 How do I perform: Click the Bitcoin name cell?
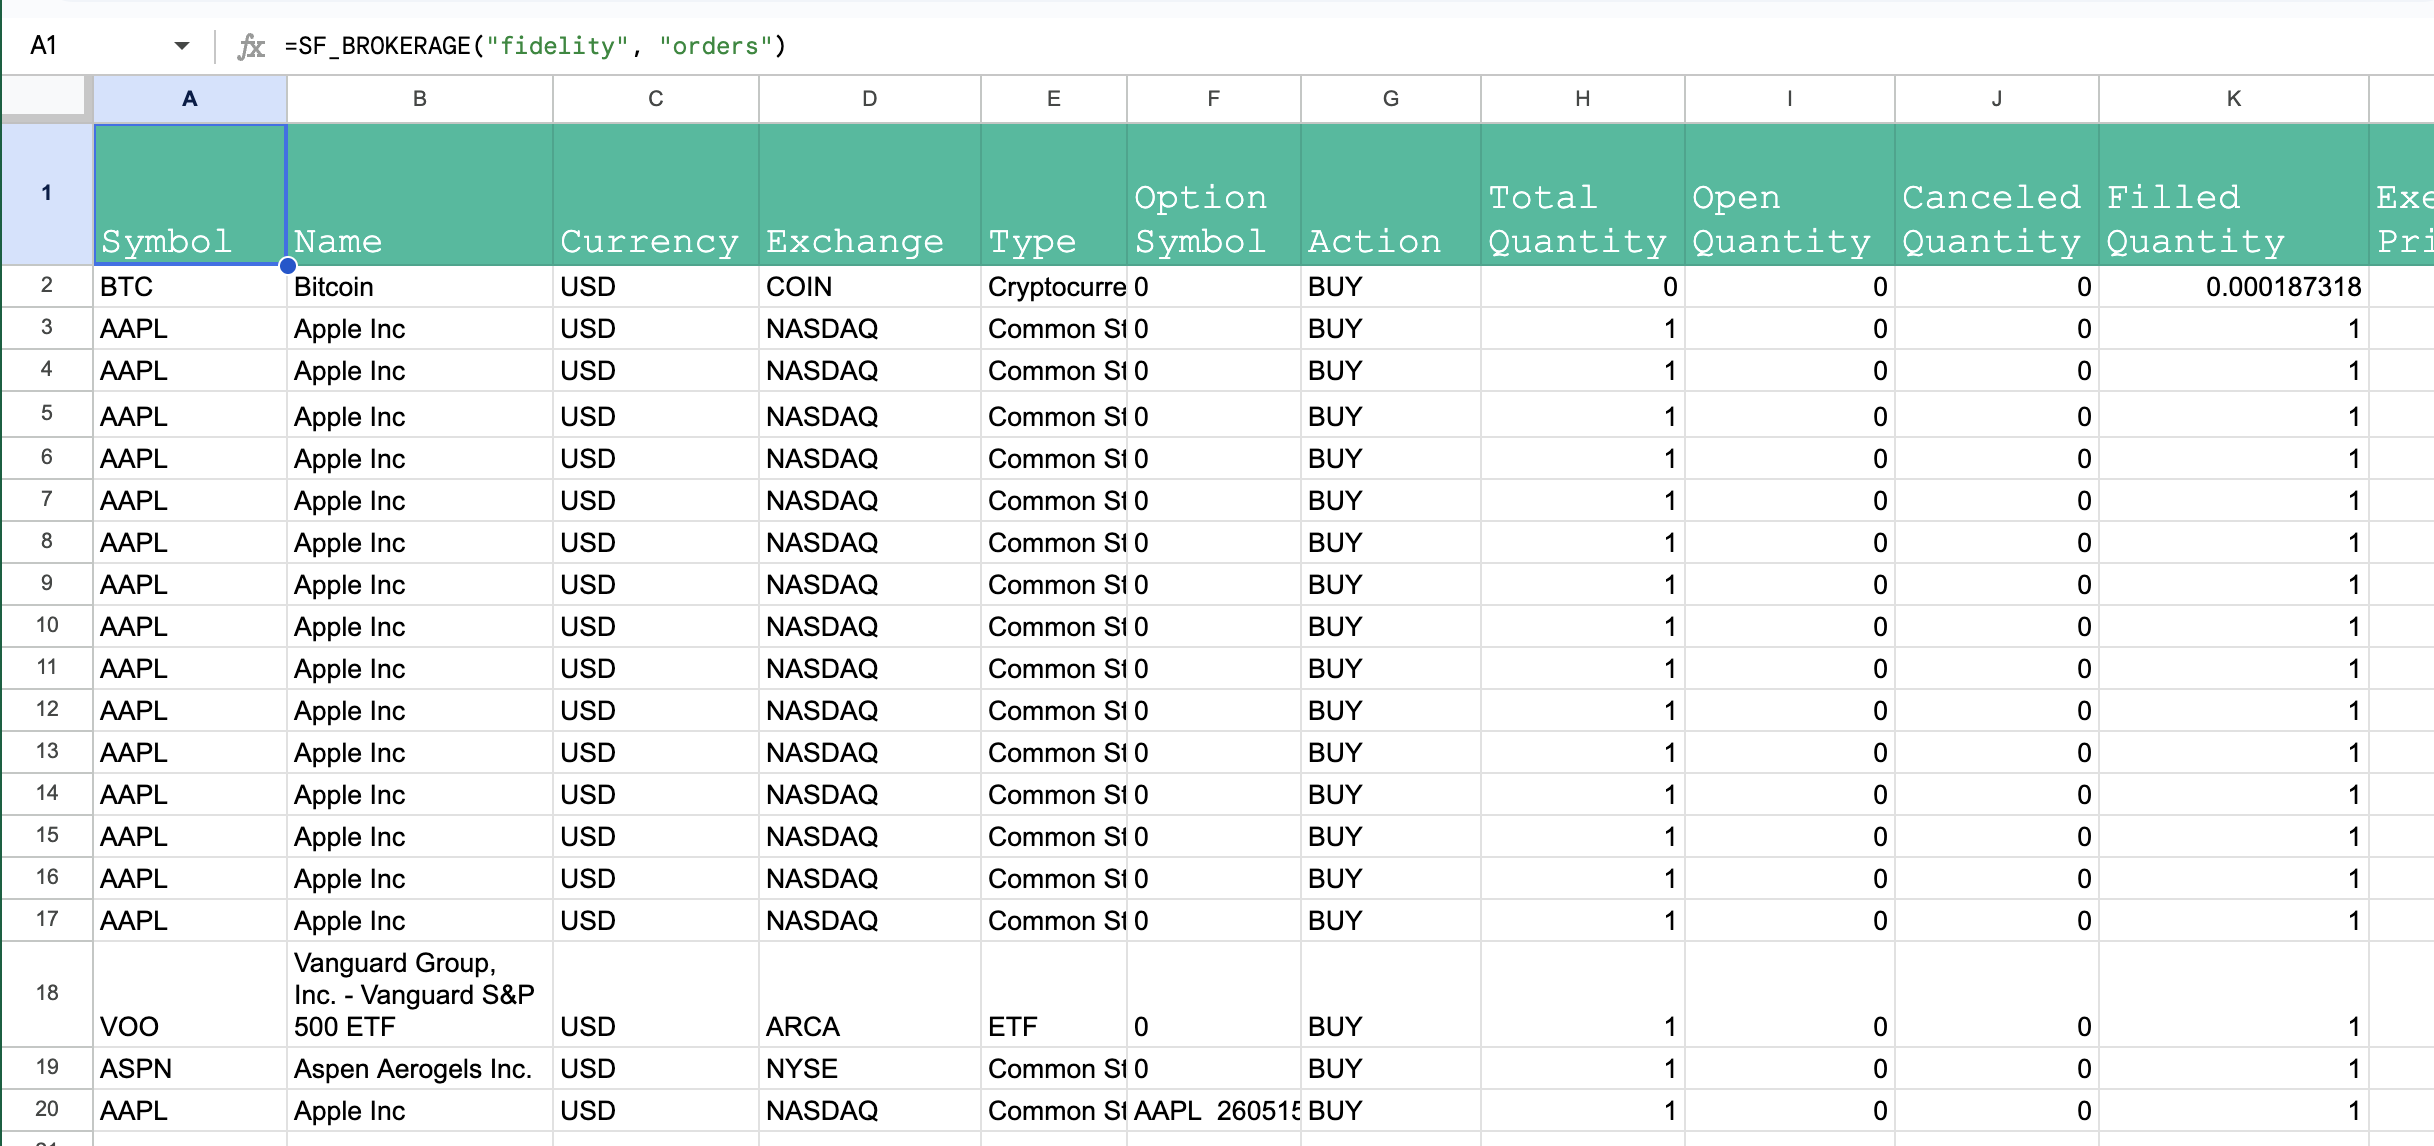pyautogui.click(x=420, y=287)
